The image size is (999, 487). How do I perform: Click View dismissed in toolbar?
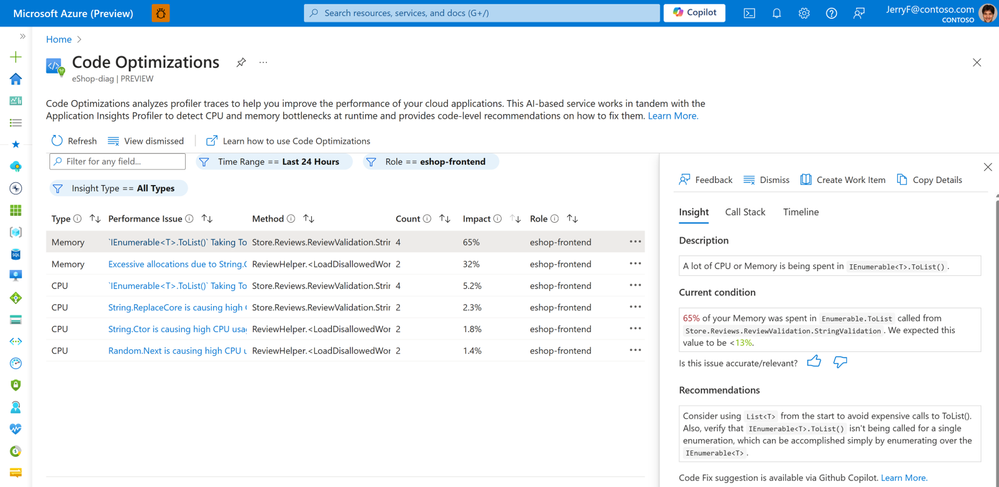click(146, 141)
